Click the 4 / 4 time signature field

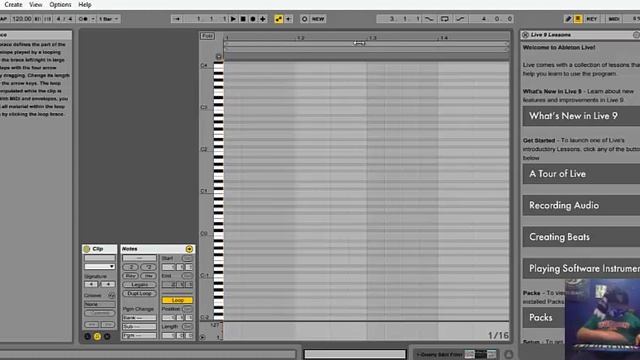[x=64, y=19]
